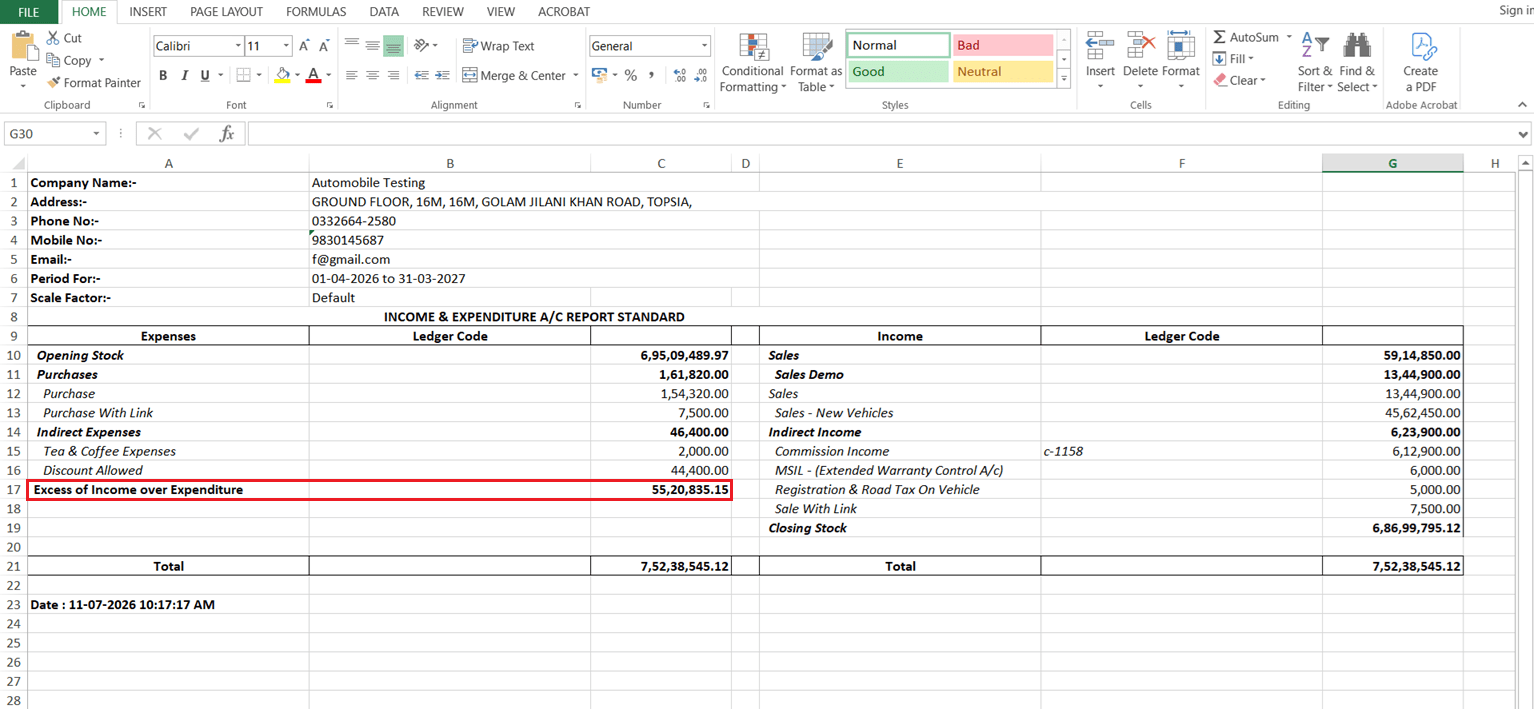The width and height of the screenshot is (1534, 709).
Task: Select column G header
Action: pos(1392,163)
